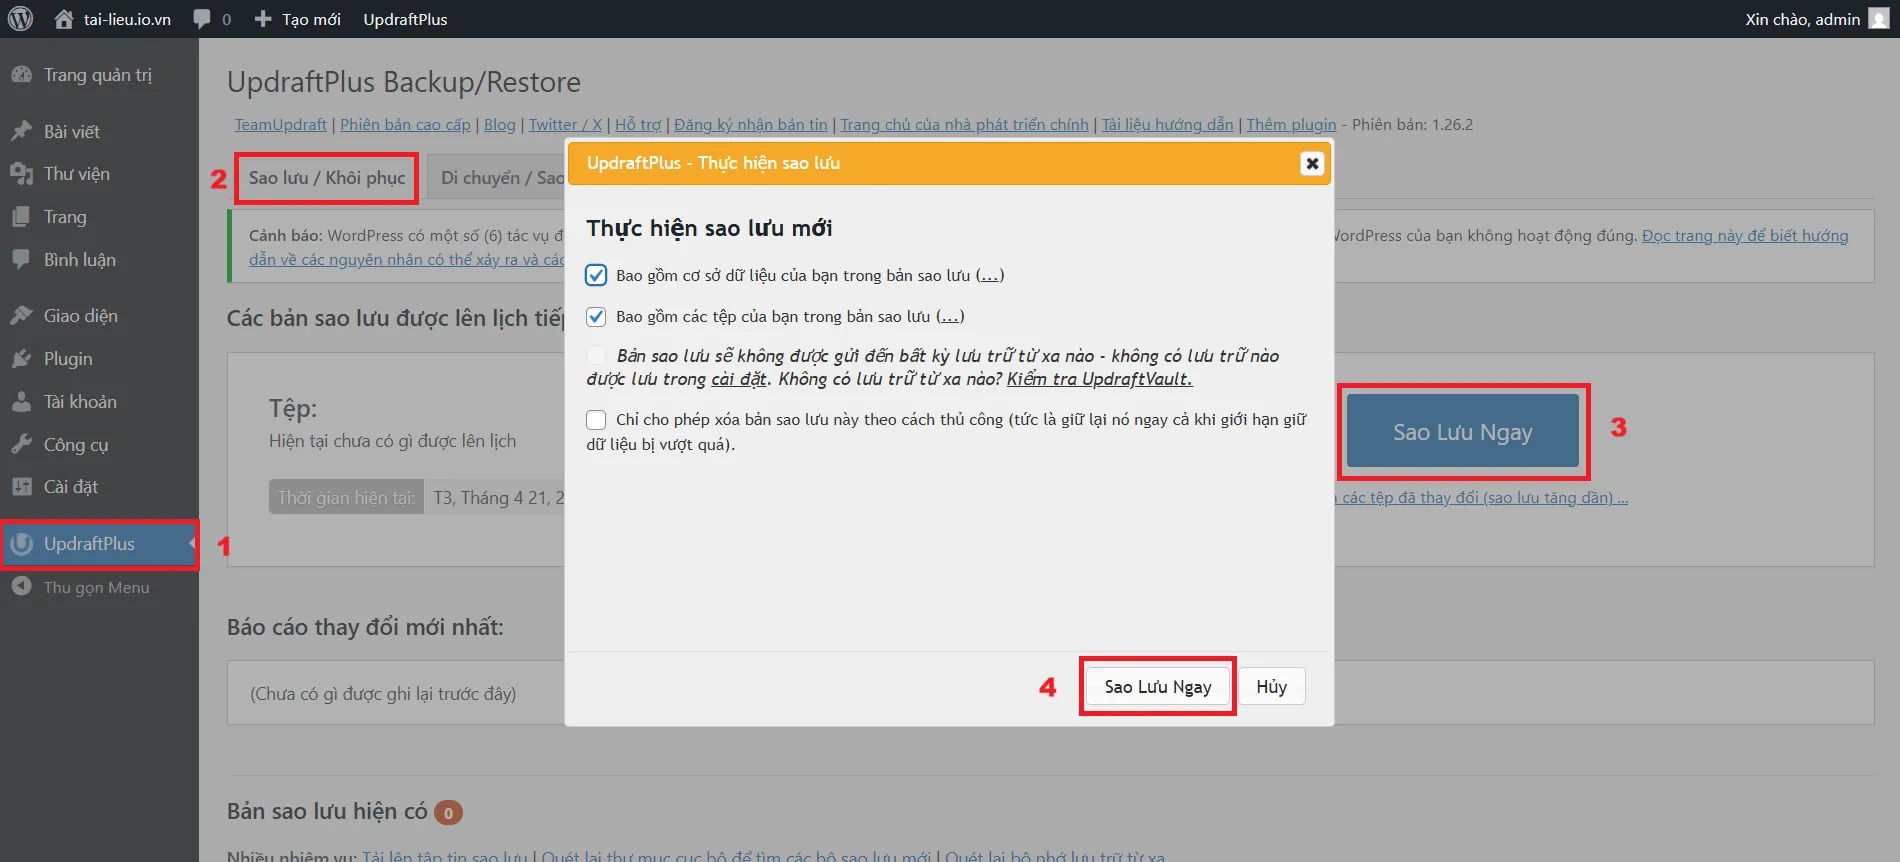Open the Hỗ trợ link

[638, 125]
